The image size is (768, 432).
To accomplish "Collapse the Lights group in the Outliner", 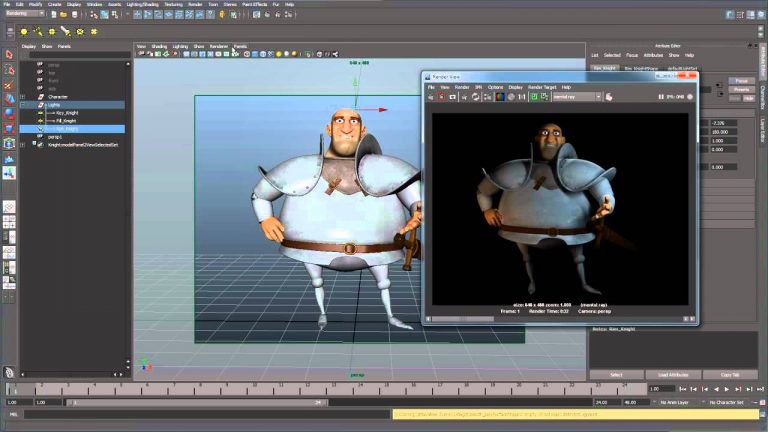I will [23, 105].
